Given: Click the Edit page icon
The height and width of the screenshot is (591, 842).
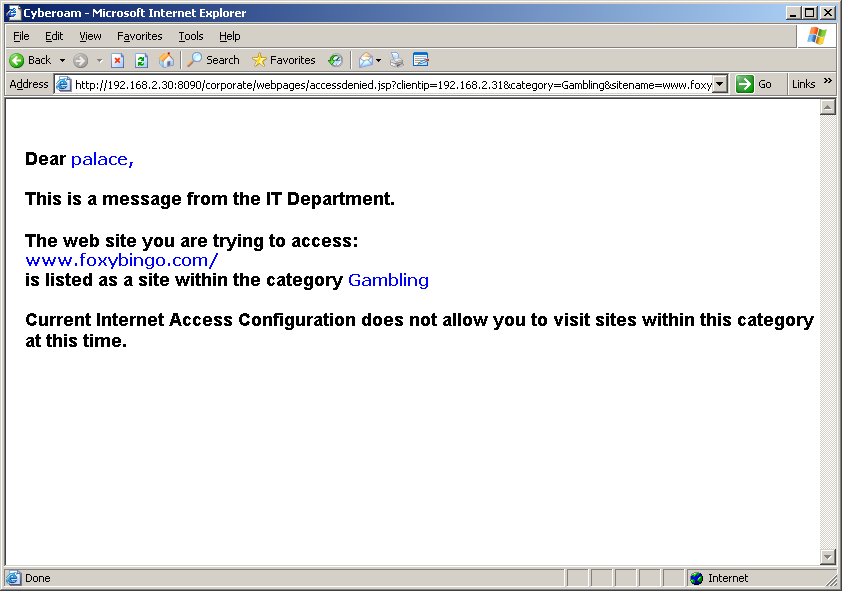Looking at the screenshot, I should [420, 60].
